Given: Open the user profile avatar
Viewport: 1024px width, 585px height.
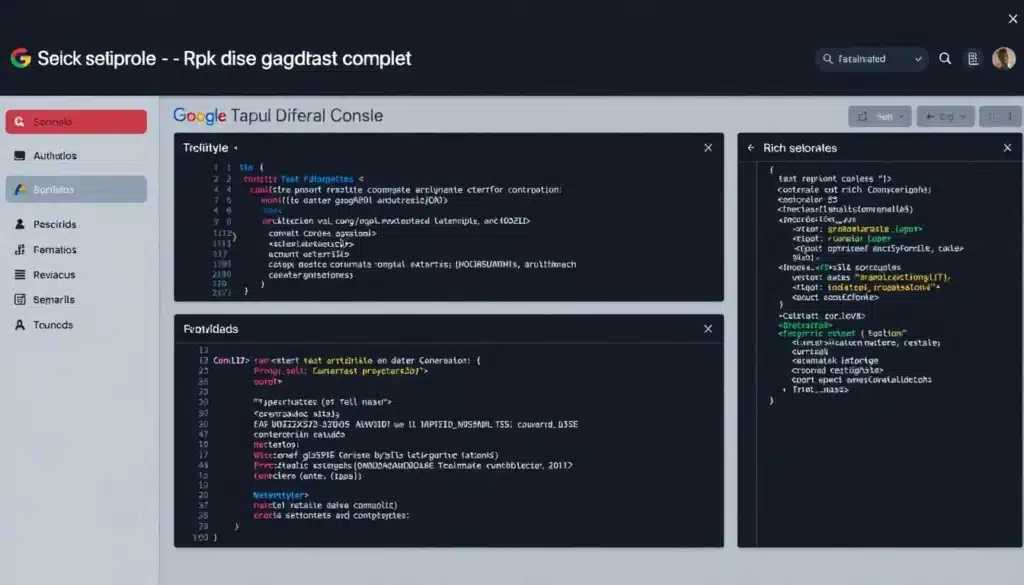Looking at the screenshot, I should click(1003, 59).
